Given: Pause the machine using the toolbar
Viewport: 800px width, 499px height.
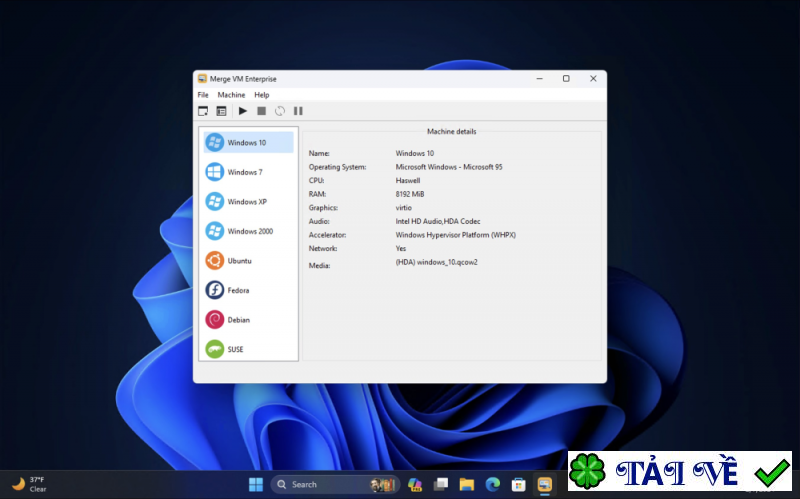Looking at the screenshot, I should pos(298,111).
